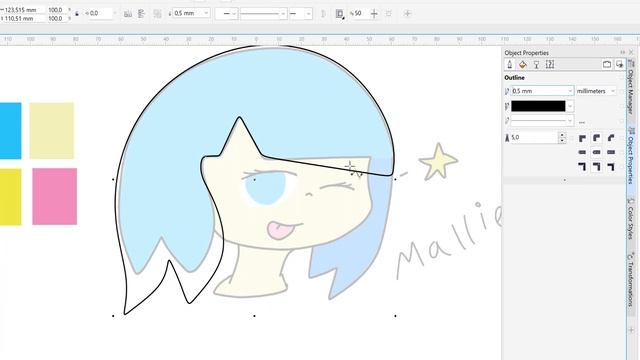Click the cyan color rectangle on canvas

coord(11,131)
